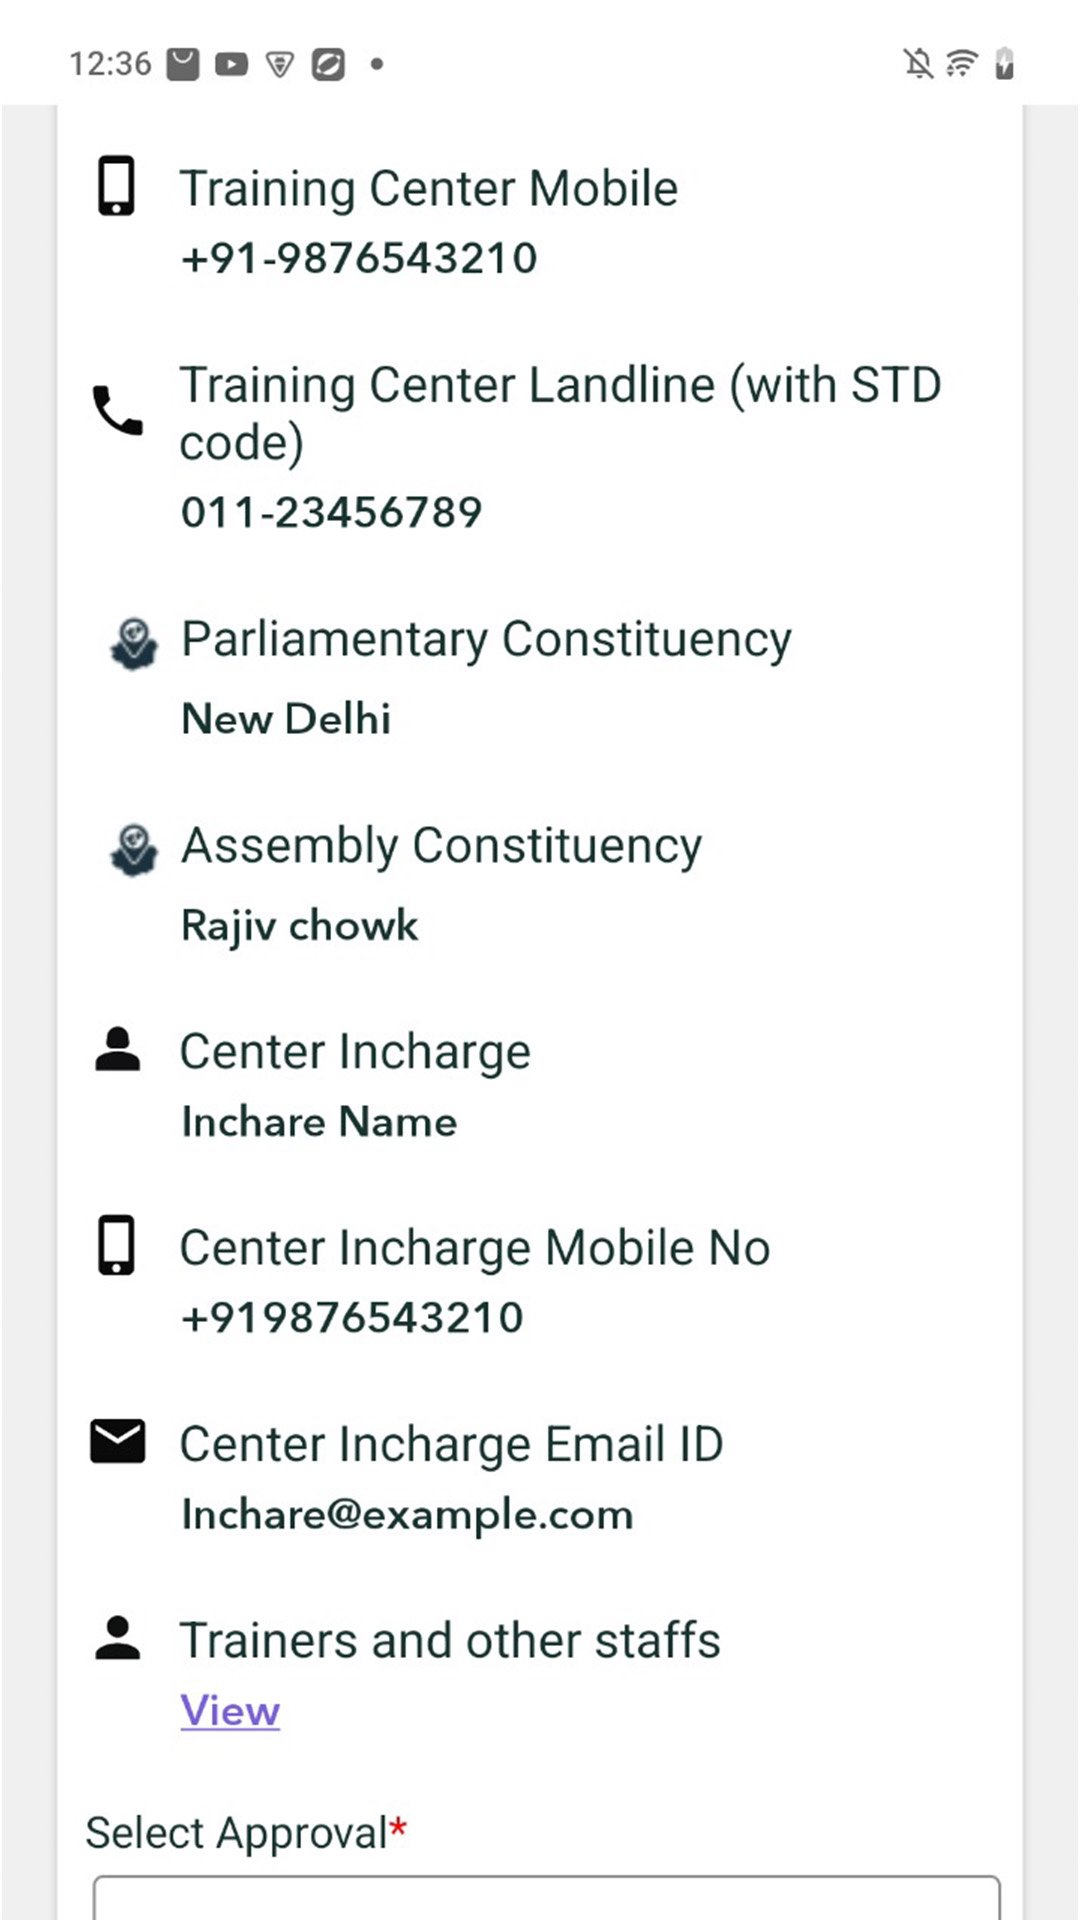Tap the incharge mobile +919876543210
The height and width of the screenshot is (1920, 1080).
352,1317
